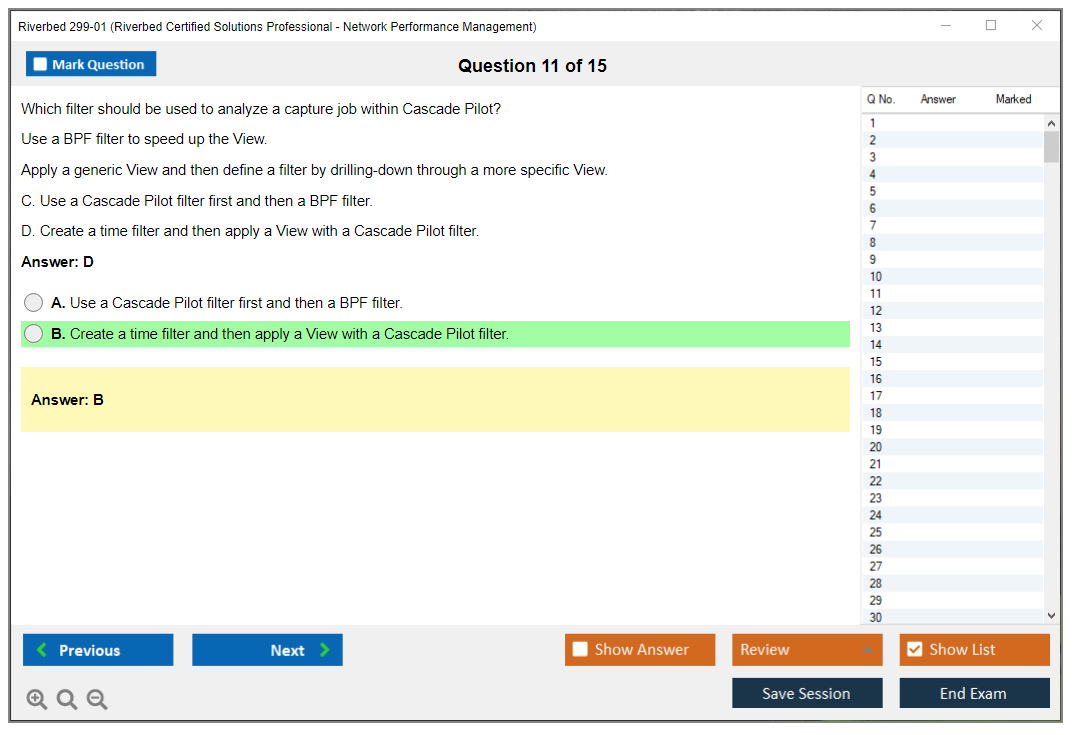Image resolution: width=1075 pixels, height=735 pixels.
Task: Tick the Mark Question checkbox
Action: tap(41, 64)
